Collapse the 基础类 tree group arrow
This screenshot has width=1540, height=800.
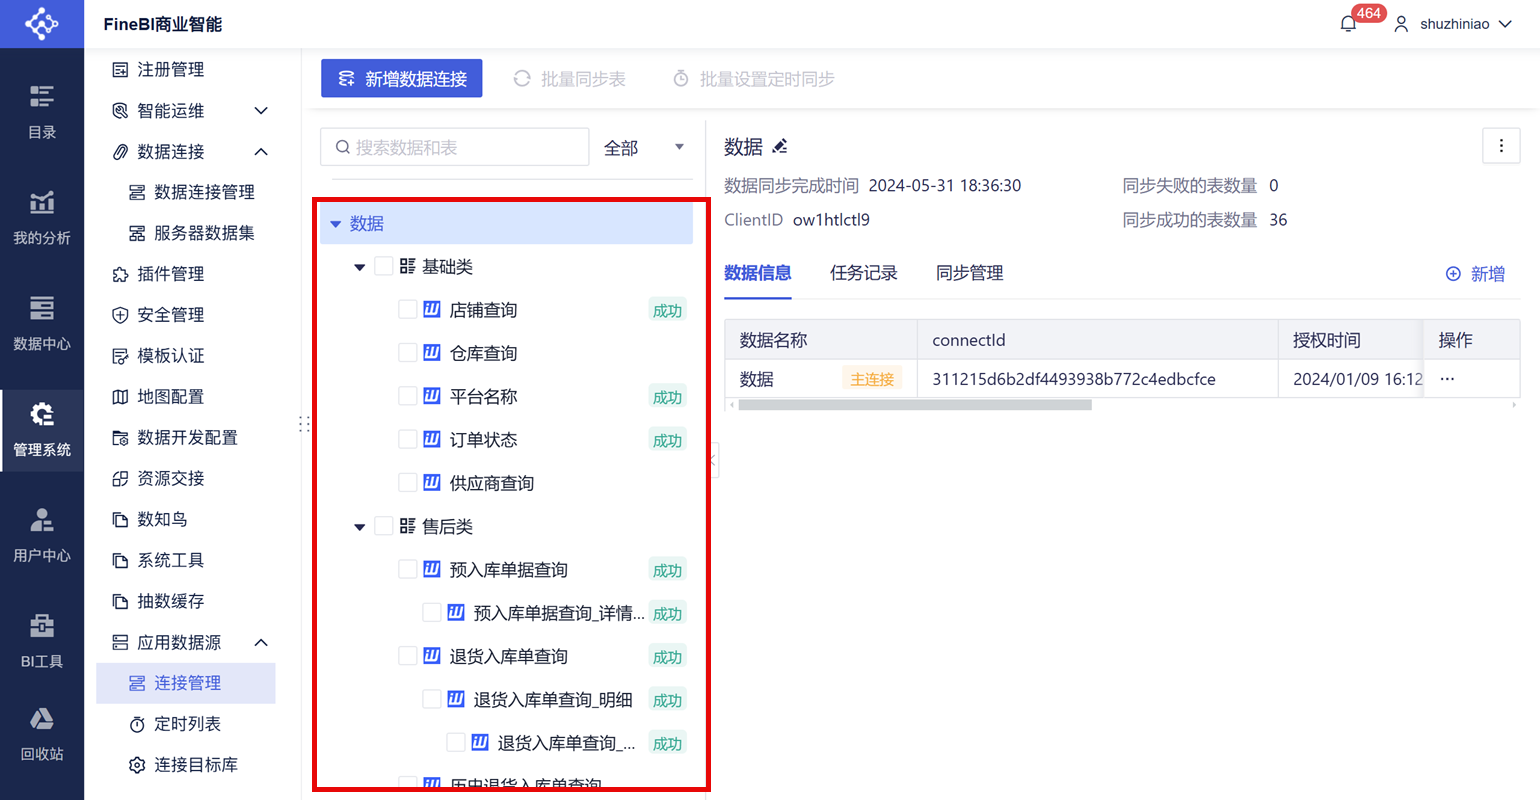click(x=360, y=267)
